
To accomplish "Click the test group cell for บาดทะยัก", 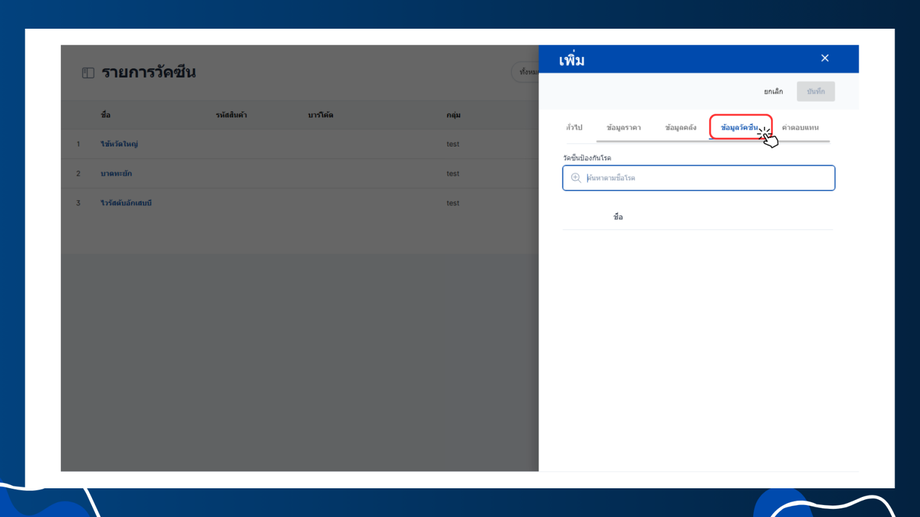I will pyautogui.click(x=452, y=174).
